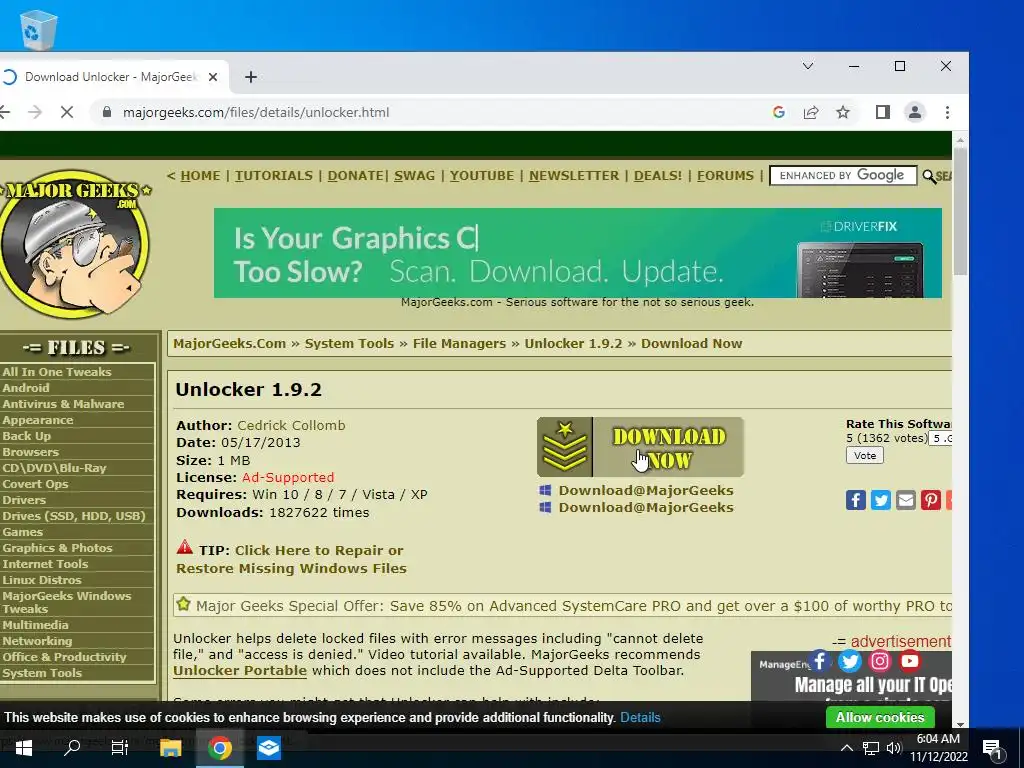Show hidden system tray icons

[846, 748]
